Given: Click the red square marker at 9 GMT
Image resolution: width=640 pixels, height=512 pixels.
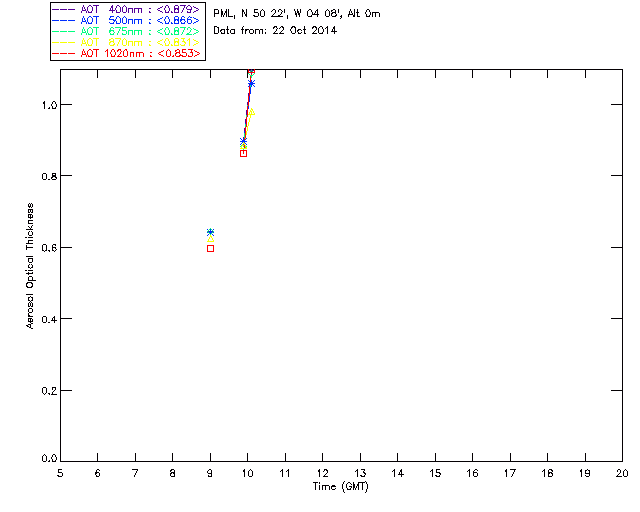Looking at the screenshot, I should click(211, 248).
